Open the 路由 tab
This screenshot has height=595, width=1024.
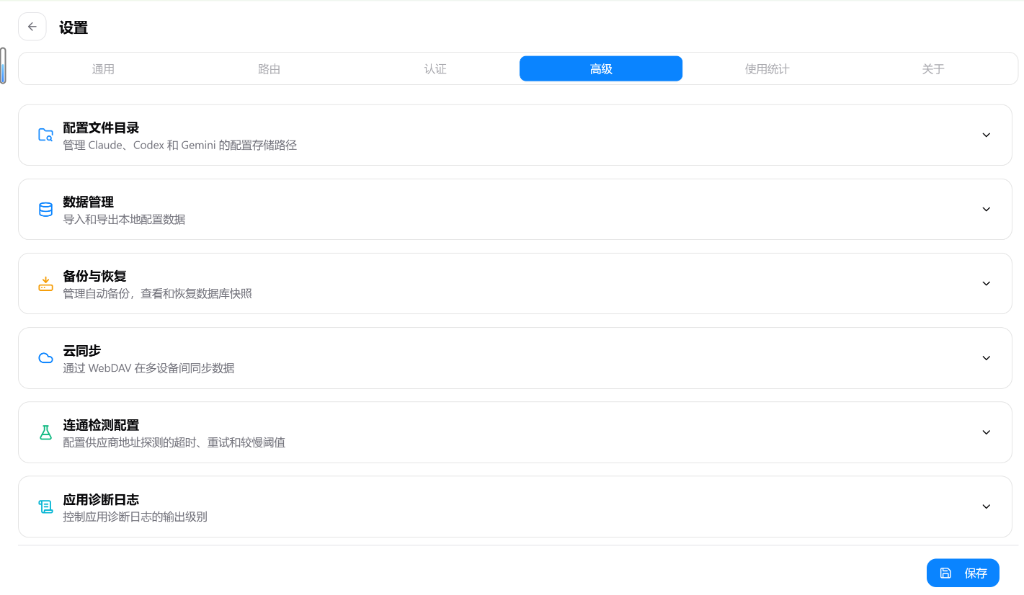[269, 69]
